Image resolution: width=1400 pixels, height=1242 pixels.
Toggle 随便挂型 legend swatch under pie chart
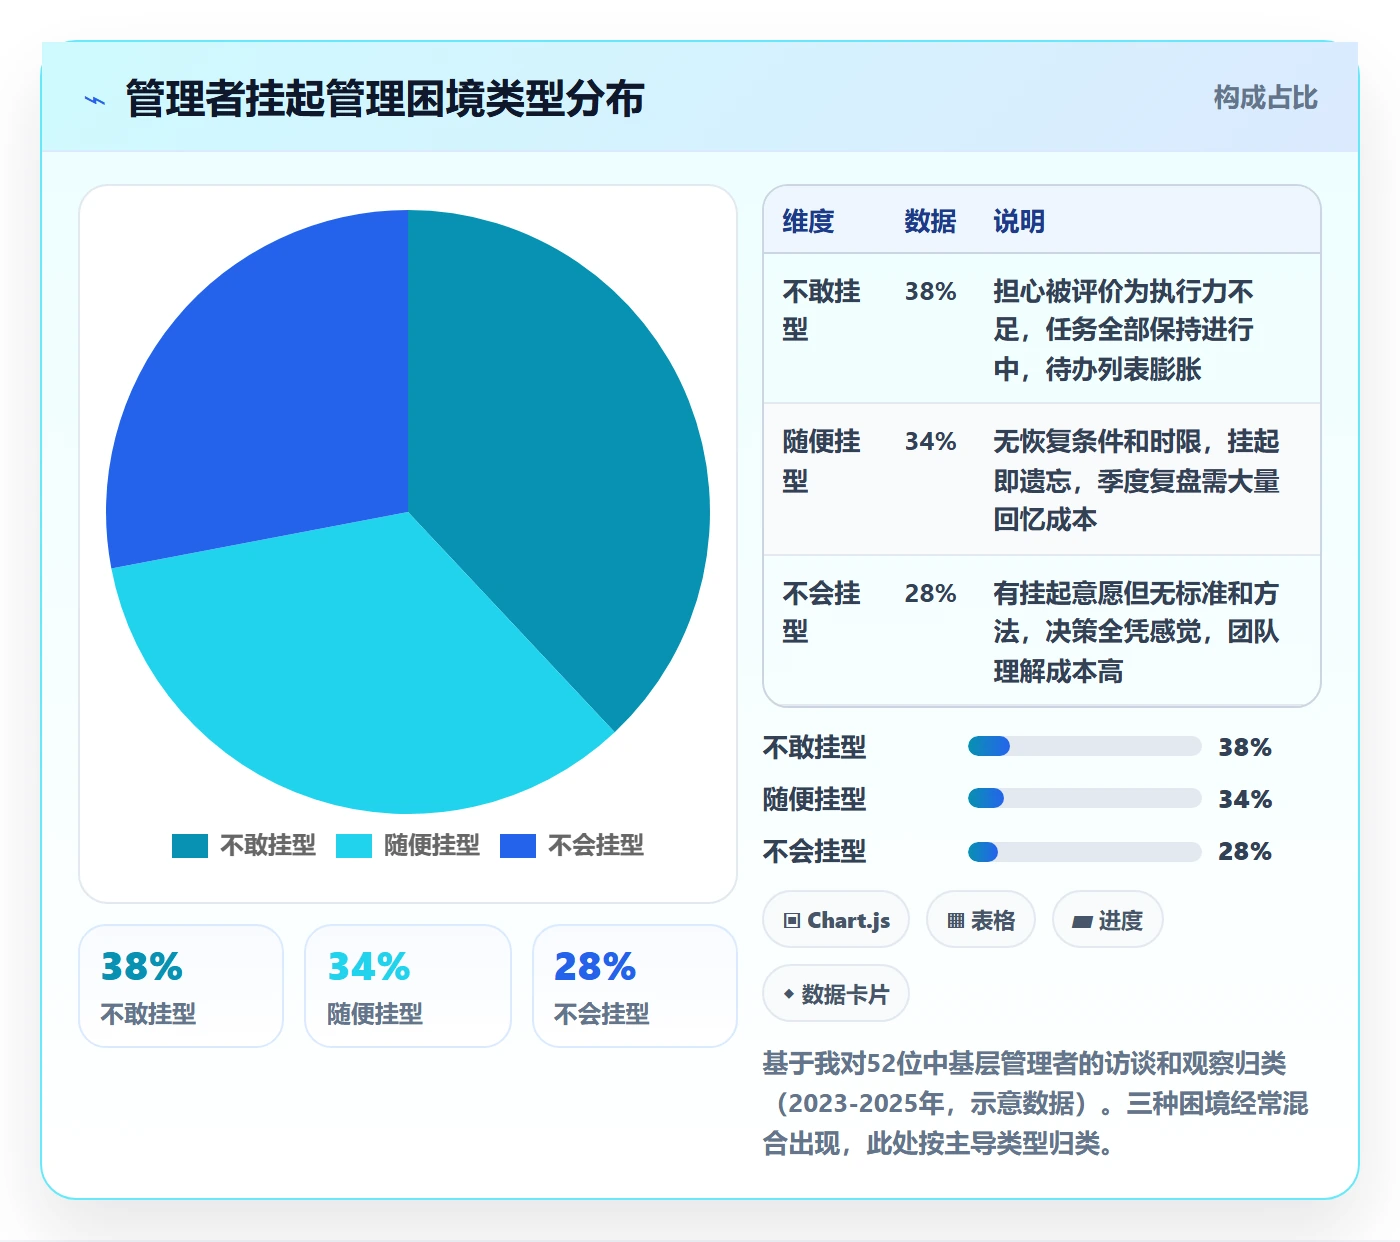click(354, 846)
